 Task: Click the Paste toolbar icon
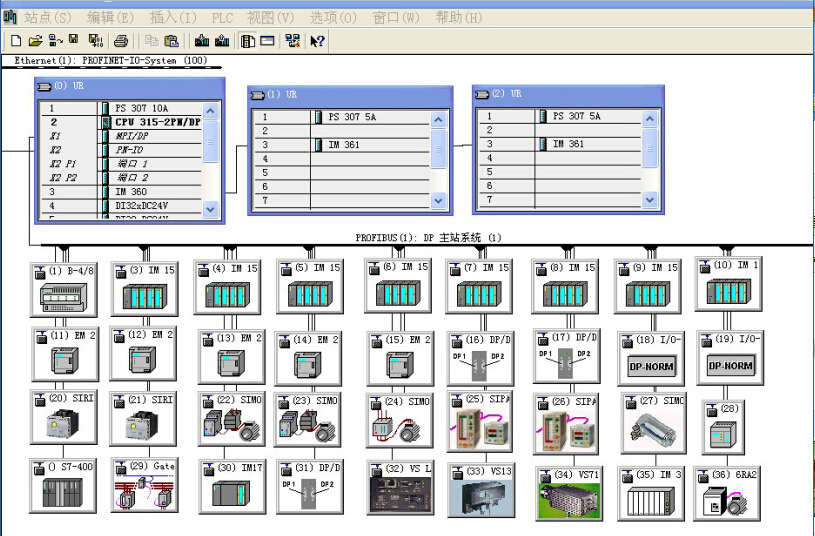tap(172, 41)
